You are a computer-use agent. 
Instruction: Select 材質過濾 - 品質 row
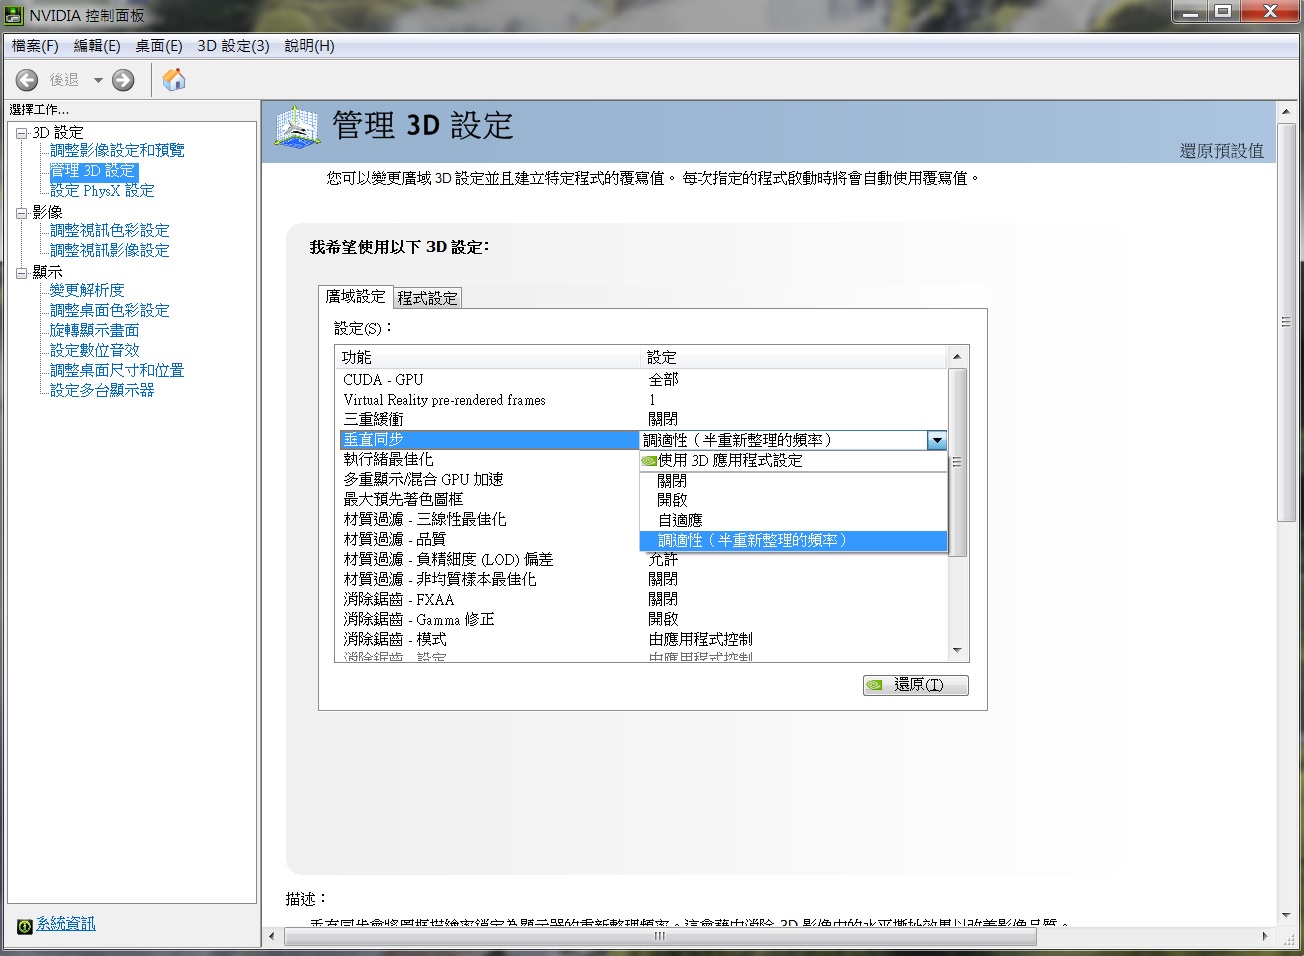tap(488, 539)
